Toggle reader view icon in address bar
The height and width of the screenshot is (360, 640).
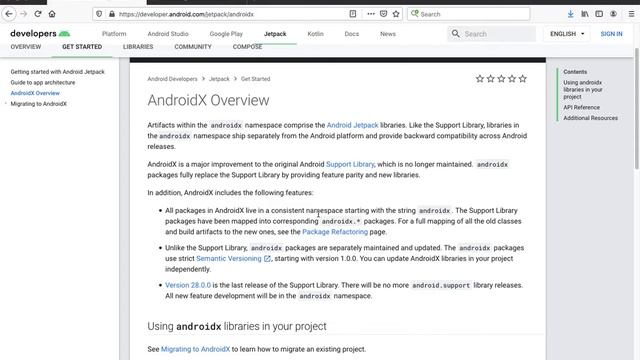coord(353,14)
